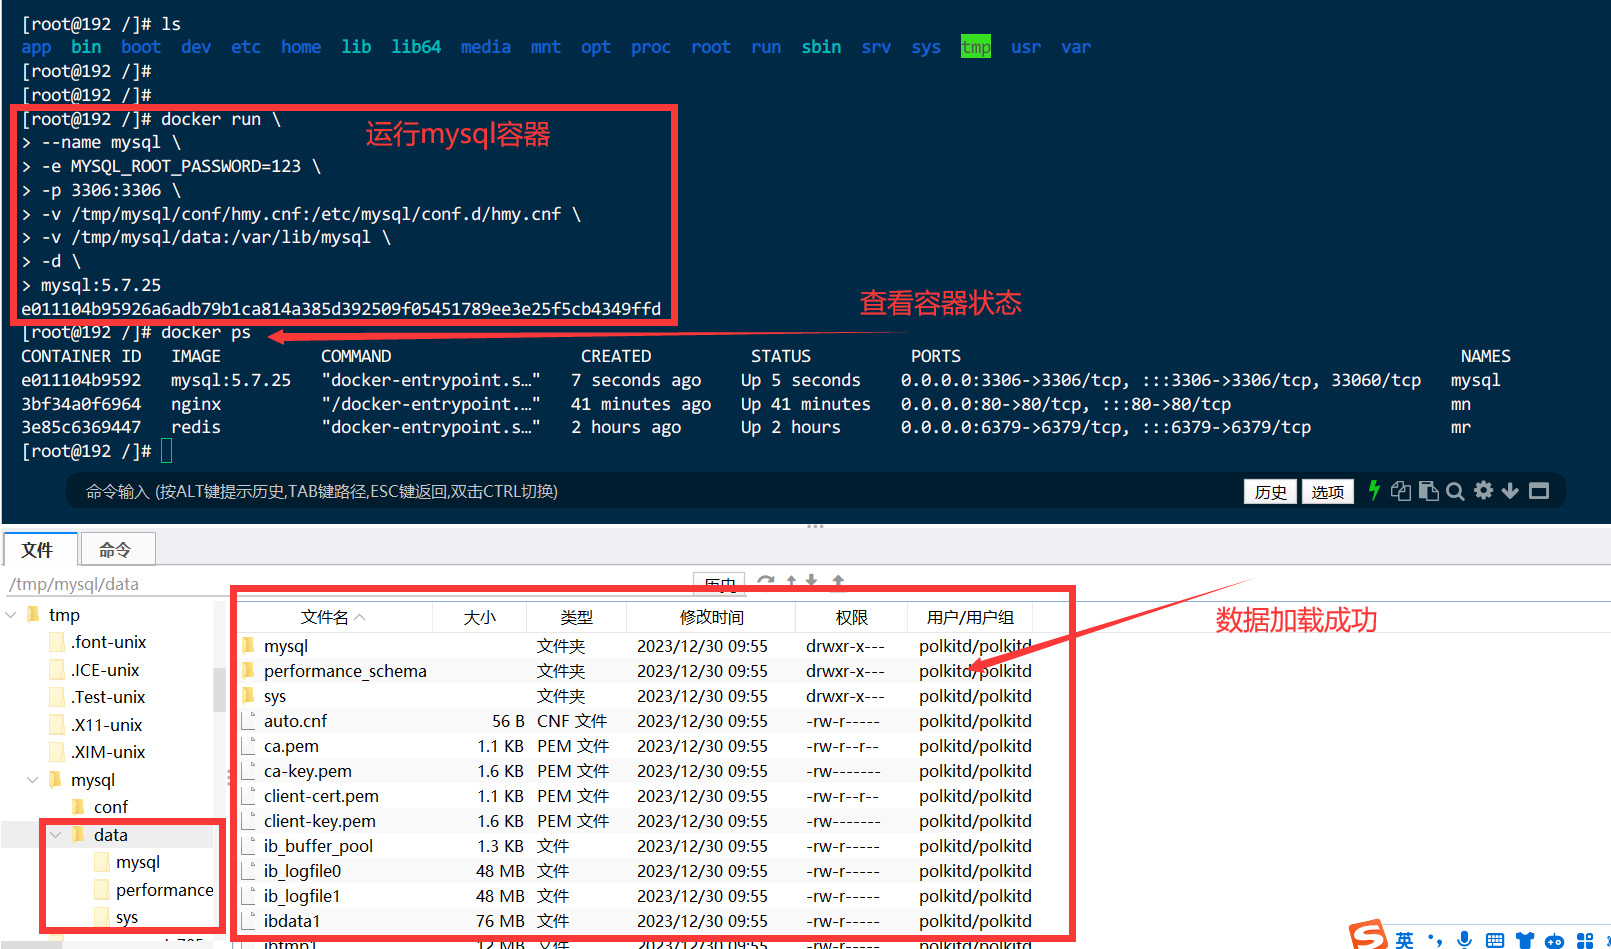The width and height of the screenshot is (1611, 949).
Task: Select conf folder in tree
Action: (110, 807)
